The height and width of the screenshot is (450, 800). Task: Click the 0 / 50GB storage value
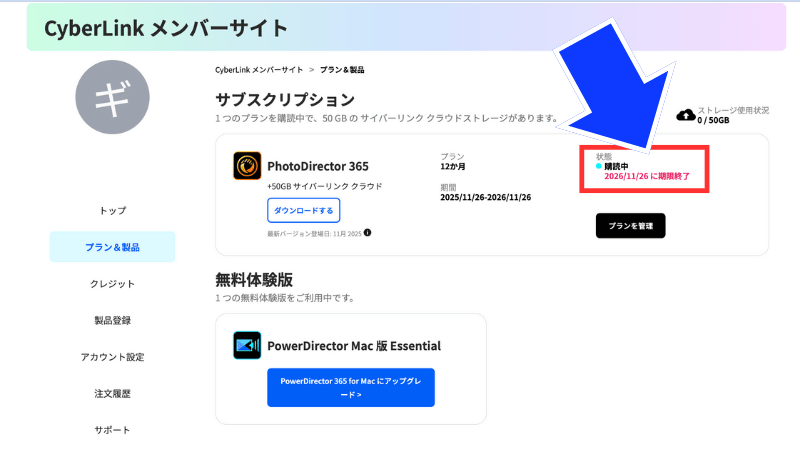point(713,120)
